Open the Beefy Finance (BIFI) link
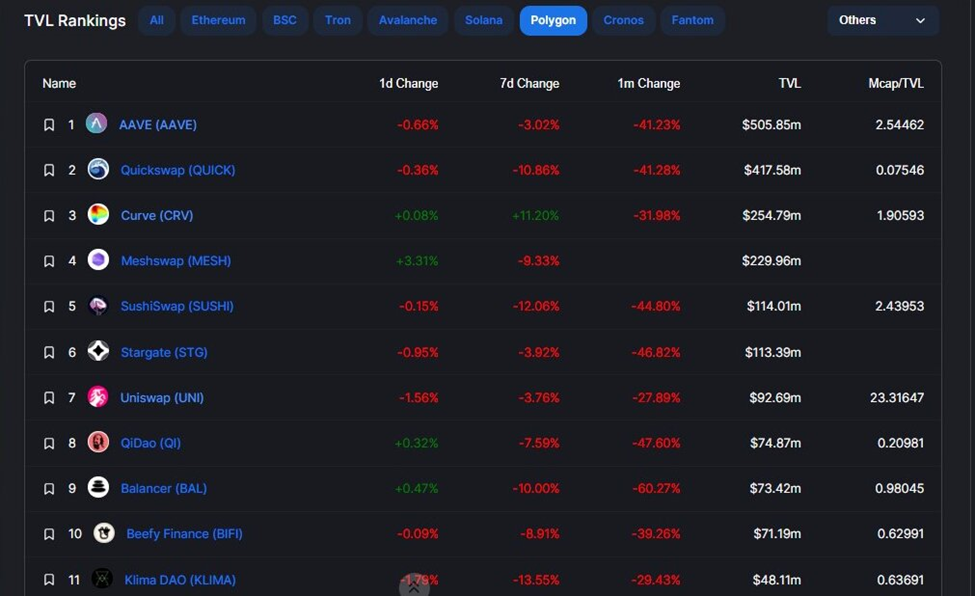The image size is (975, 596). coord(184,534)
